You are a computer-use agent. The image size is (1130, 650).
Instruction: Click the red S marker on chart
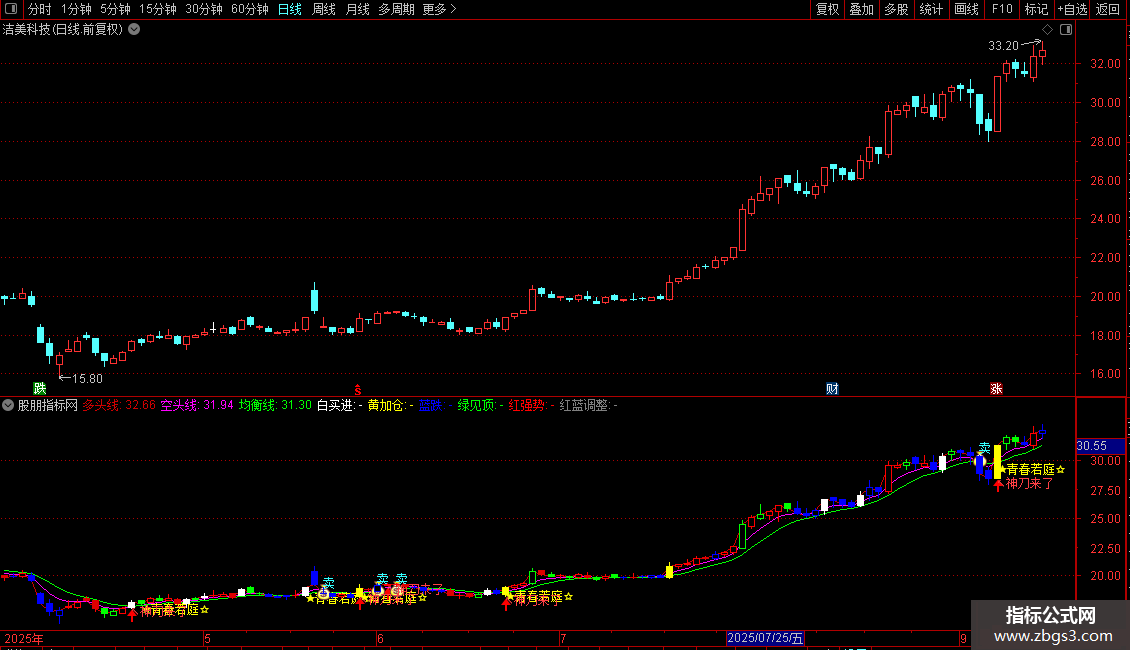tap(357, 389)
